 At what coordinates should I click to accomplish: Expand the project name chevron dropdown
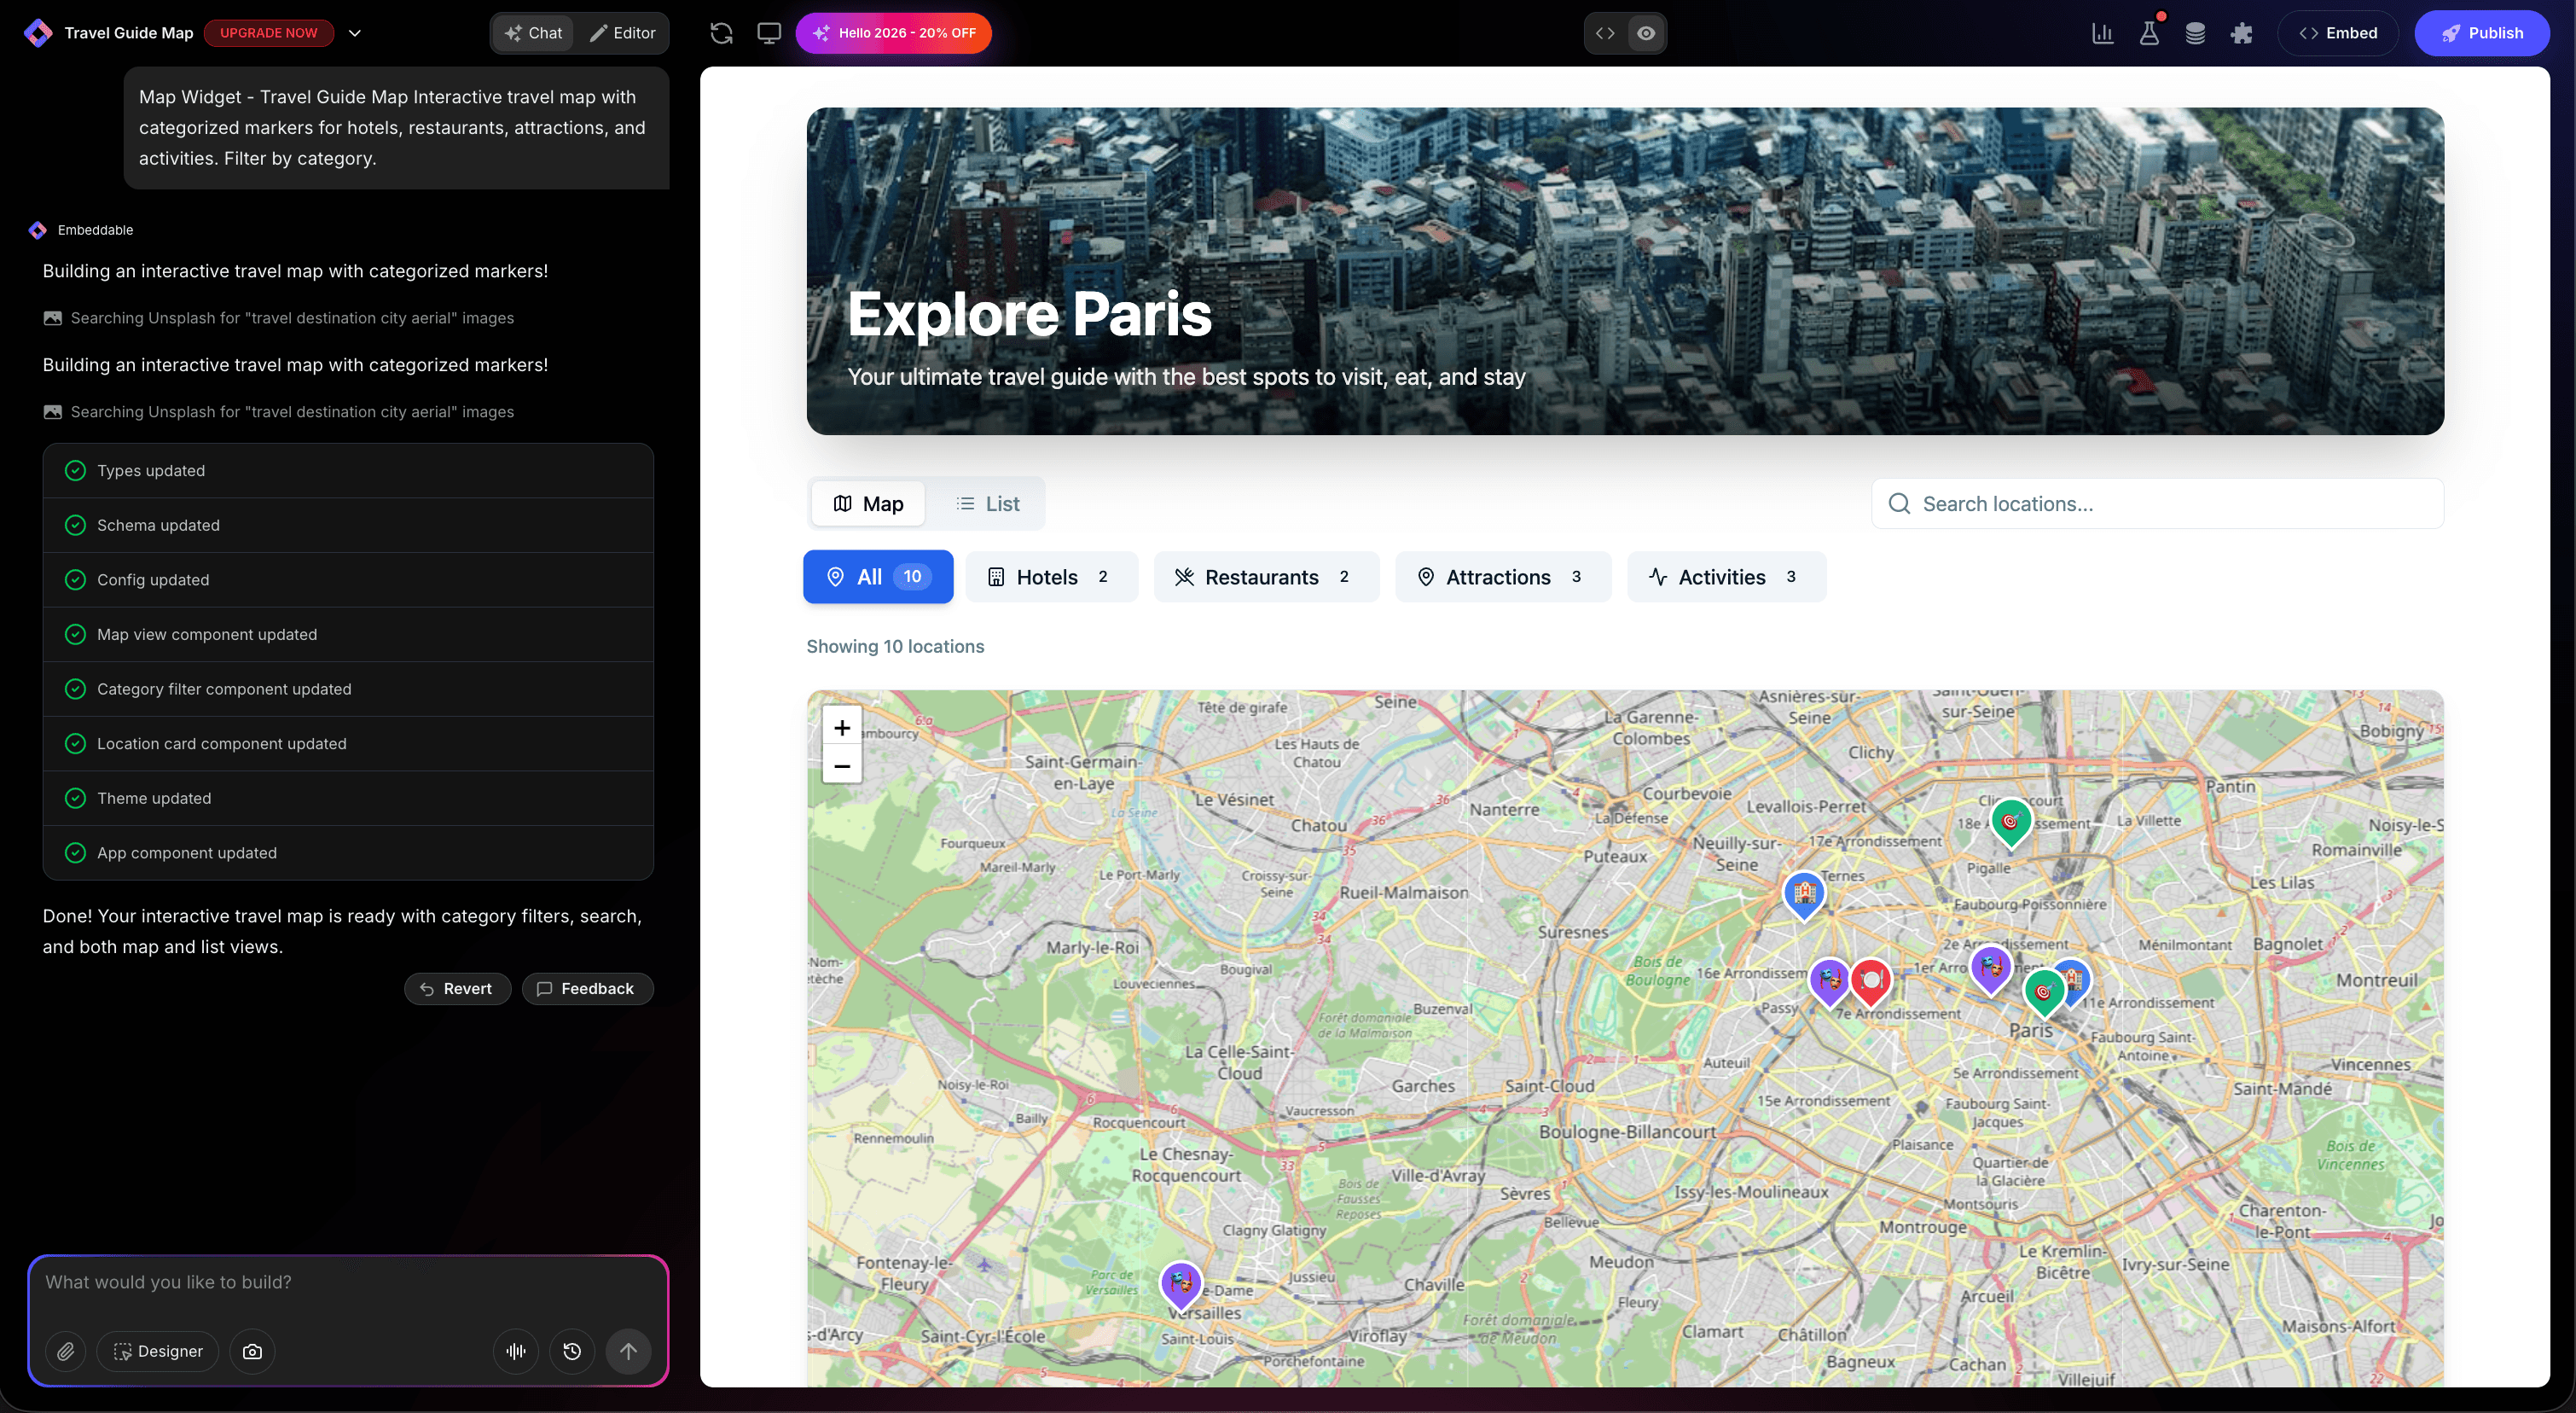tap(355, 33)
